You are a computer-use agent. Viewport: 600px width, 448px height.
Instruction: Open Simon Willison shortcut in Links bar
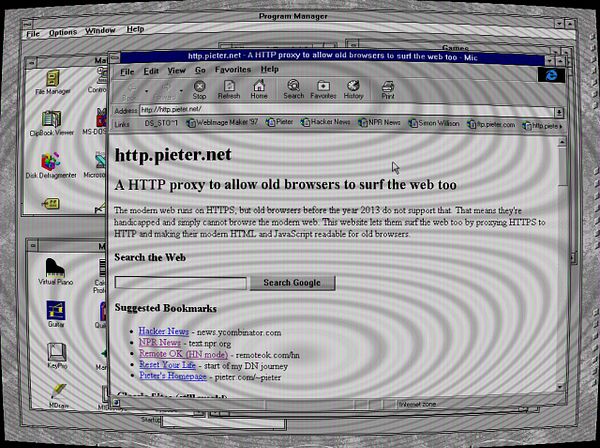(434, 123)
